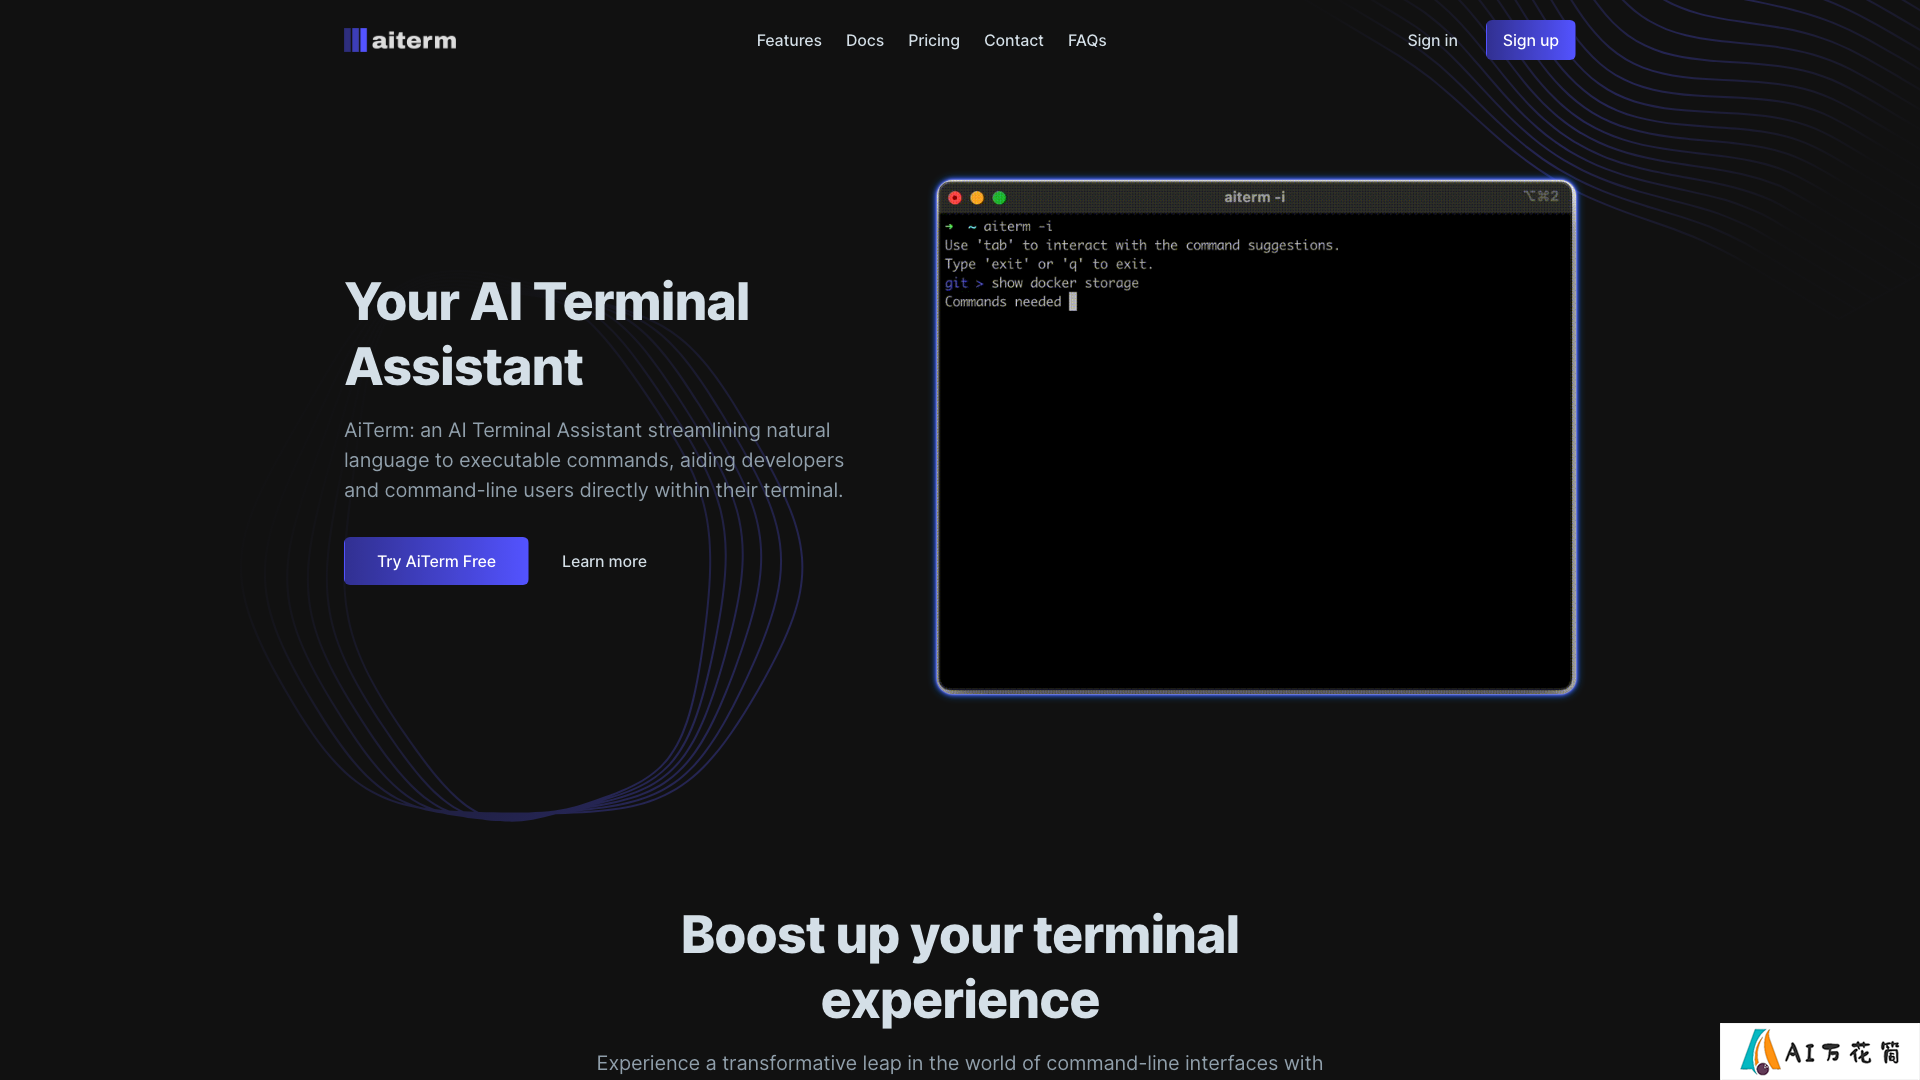Open the Contact nav link

coord(1013,40)
